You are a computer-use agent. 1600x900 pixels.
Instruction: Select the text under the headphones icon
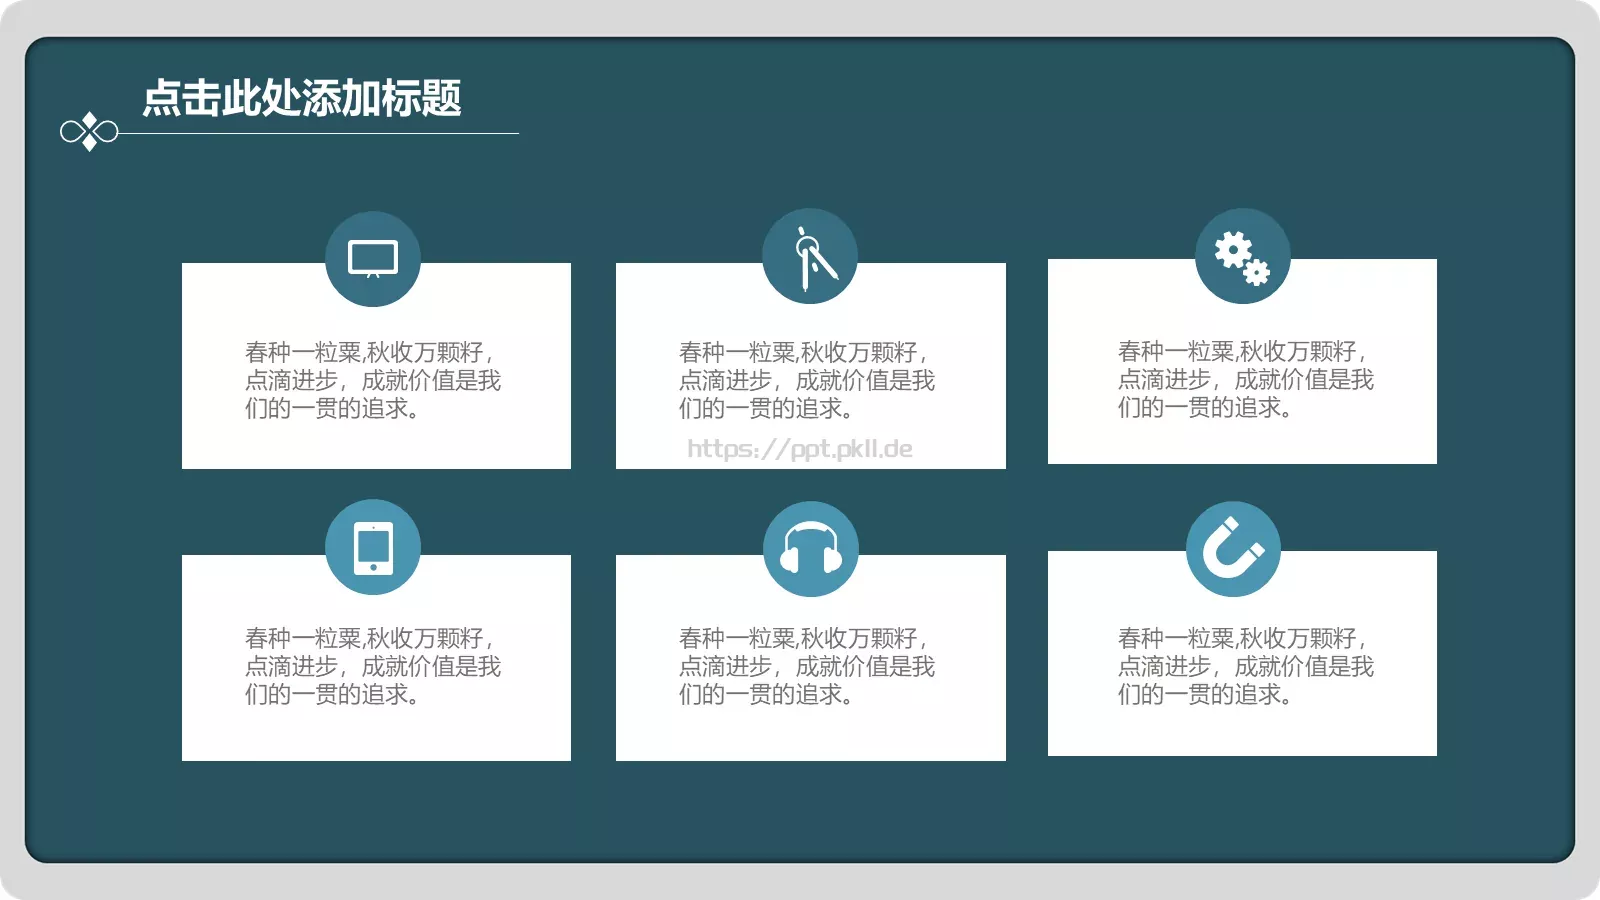[807, 666]
